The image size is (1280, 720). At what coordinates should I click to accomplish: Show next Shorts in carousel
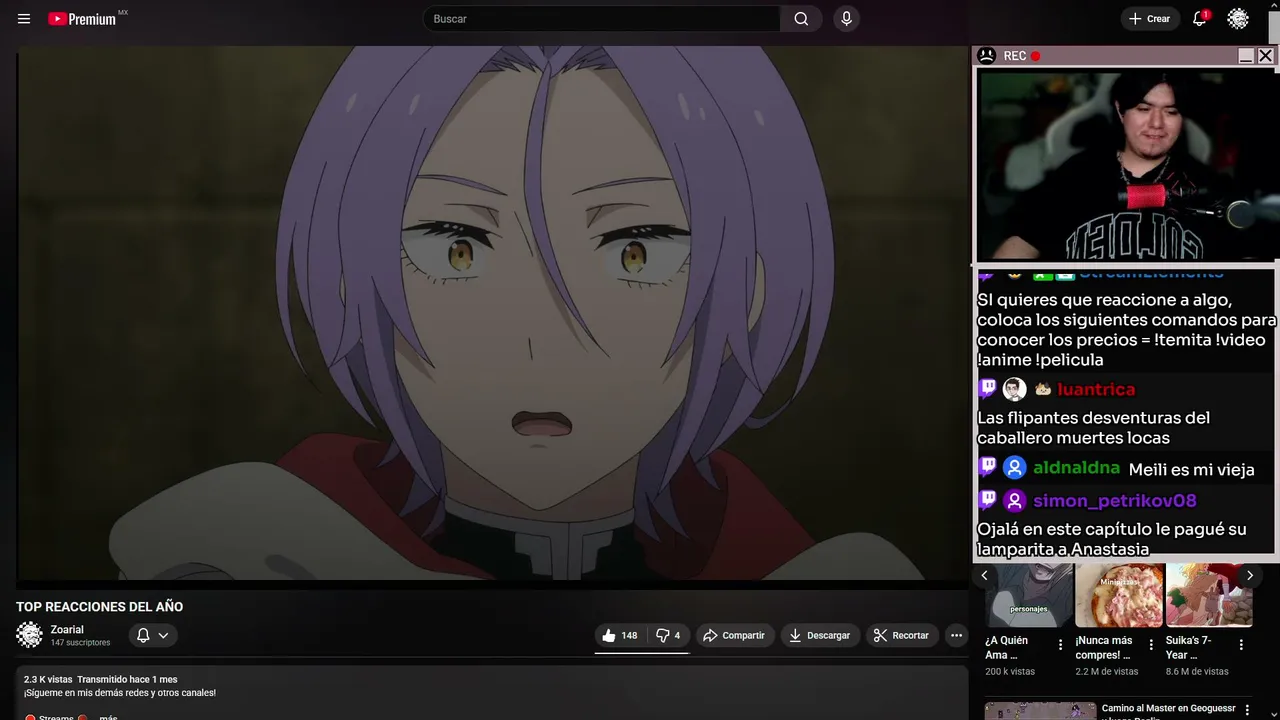(1249, 575)
